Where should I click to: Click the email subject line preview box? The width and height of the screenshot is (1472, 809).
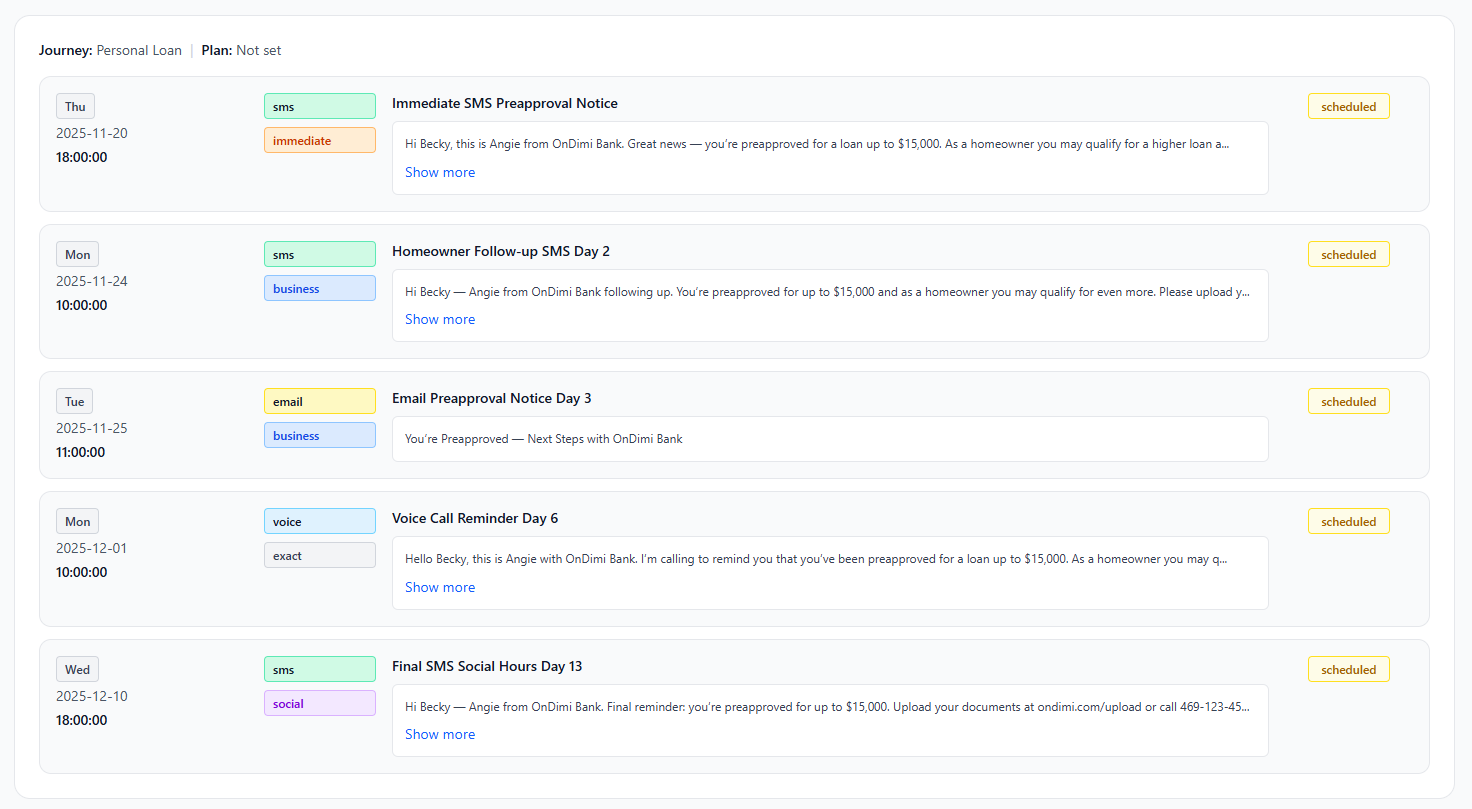[829, 439]
